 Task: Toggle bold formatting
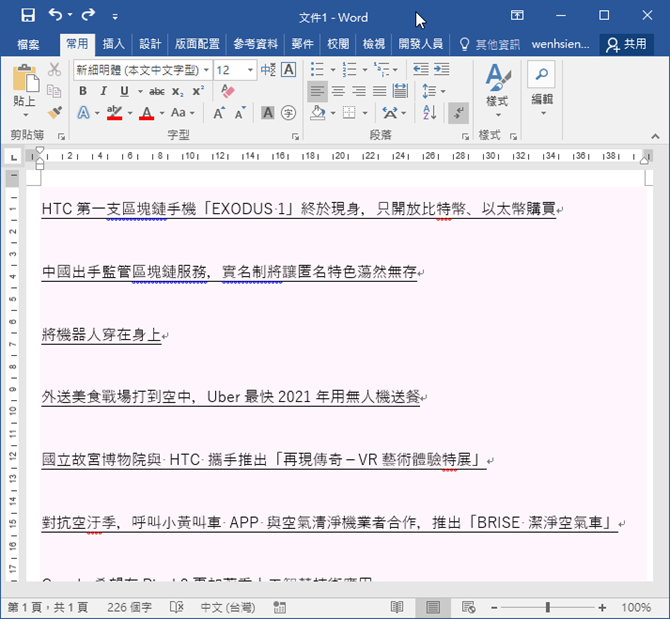pos(83,91)
